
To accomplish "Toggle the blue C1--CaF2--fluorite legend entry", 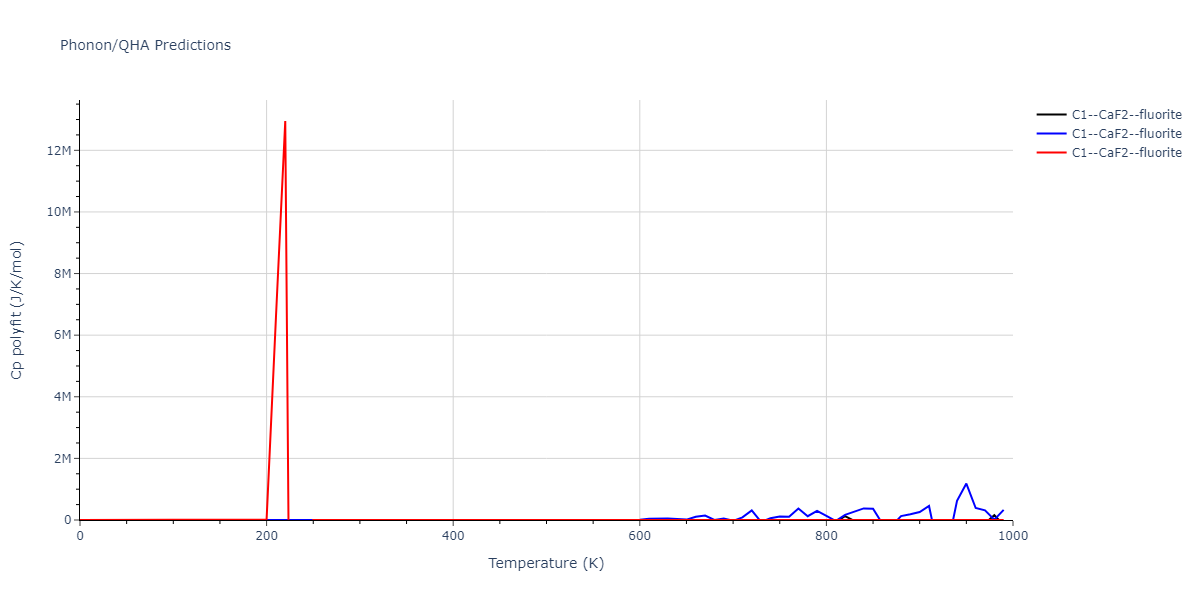I will pos(1126,134).
